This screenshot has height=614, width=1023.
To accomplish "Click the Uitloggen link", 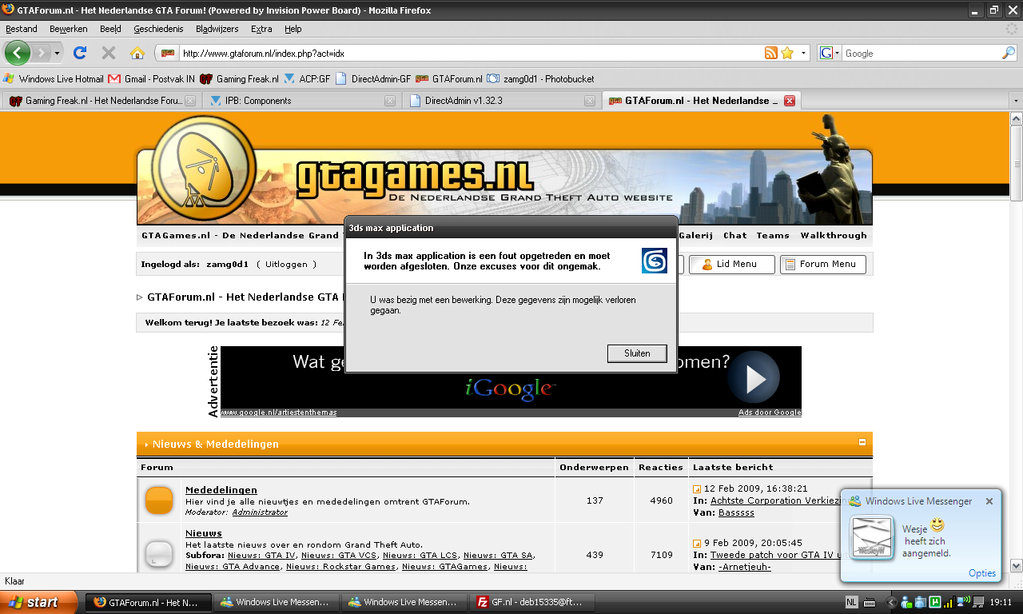I will (286, 264).
